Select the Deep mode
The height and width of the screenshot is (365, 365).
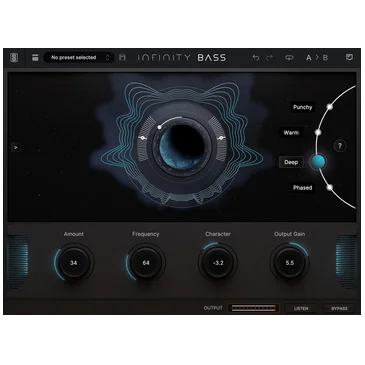pos(291,162)
